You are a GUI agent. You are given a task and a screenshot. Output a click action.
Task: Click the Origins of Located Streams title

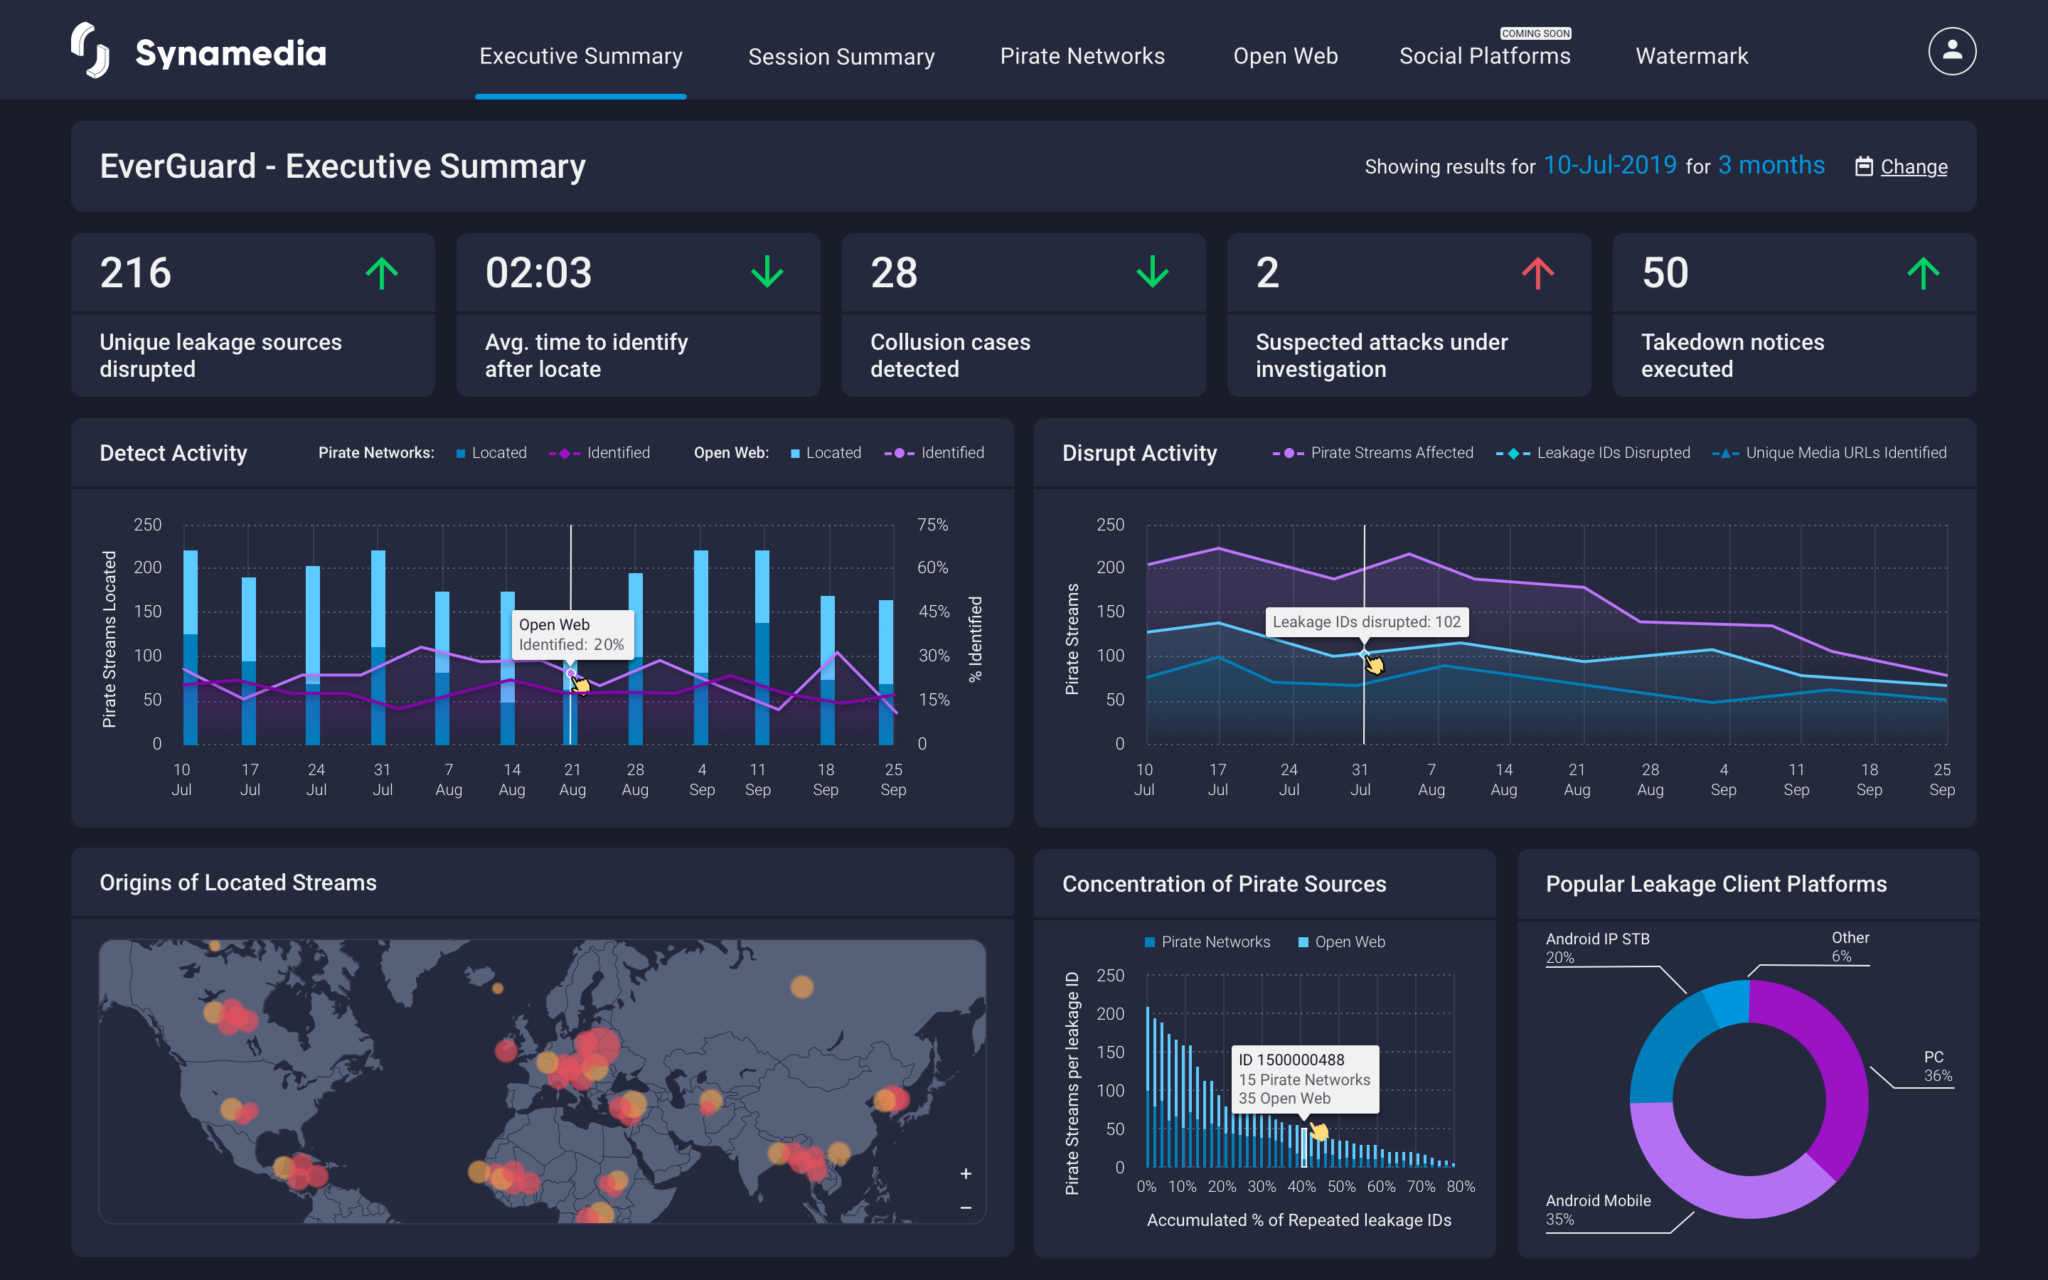point(238,882)
